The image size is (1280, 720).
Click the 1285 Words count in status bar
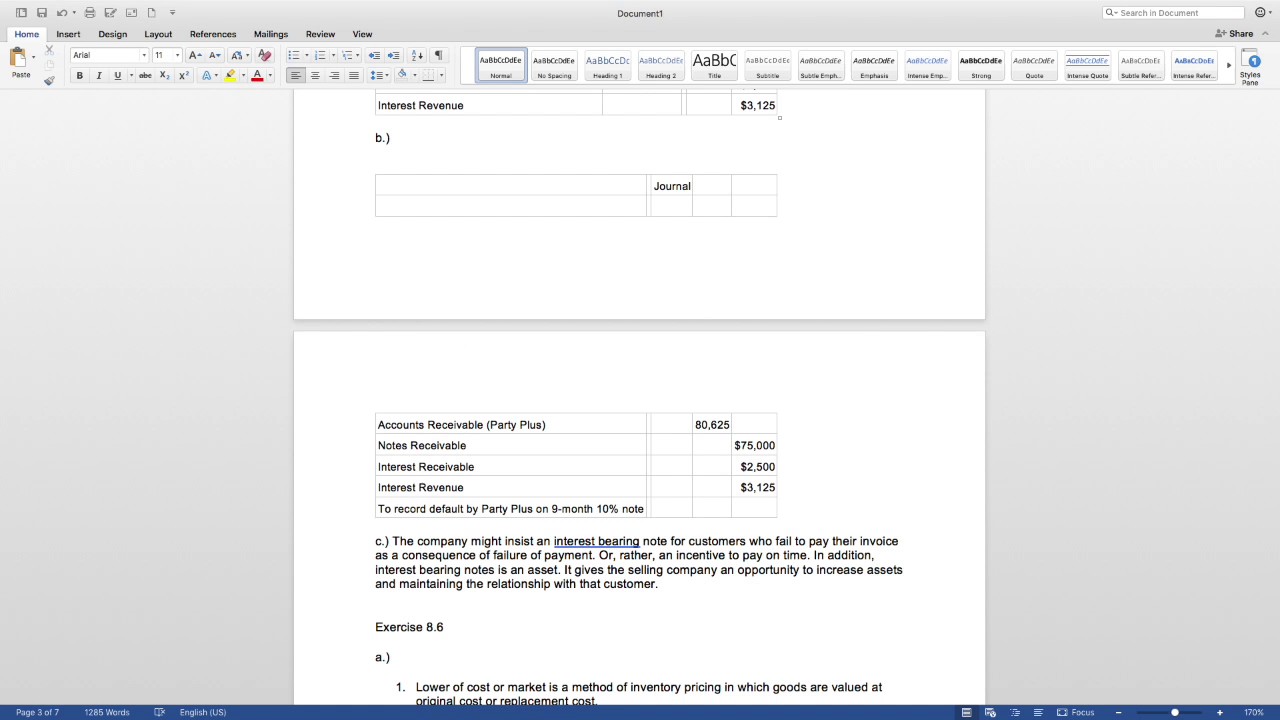(x=107, y=712)
